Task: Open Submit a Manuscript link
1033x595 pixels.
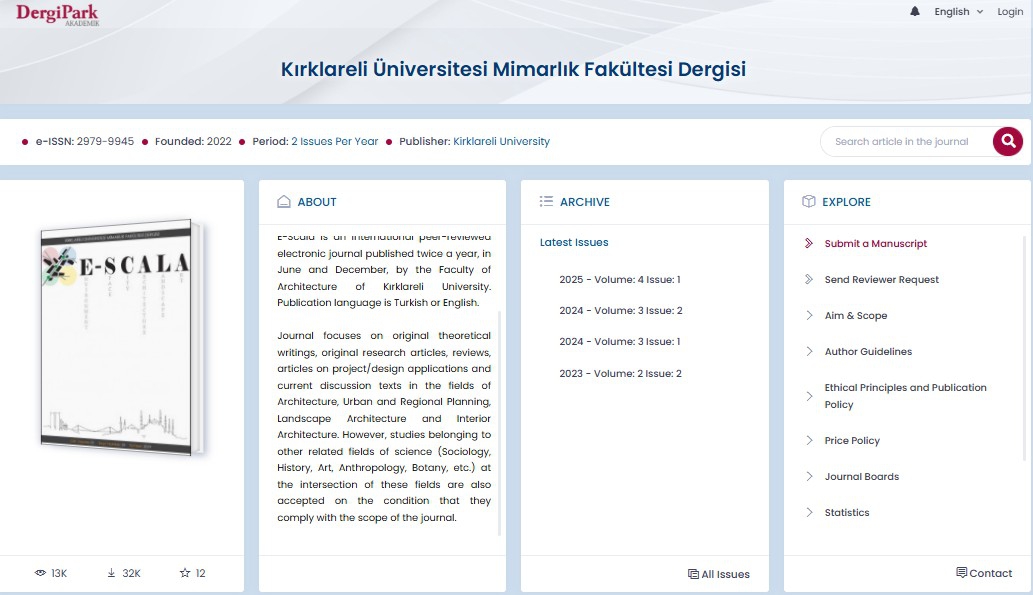Action: point(875,244)
